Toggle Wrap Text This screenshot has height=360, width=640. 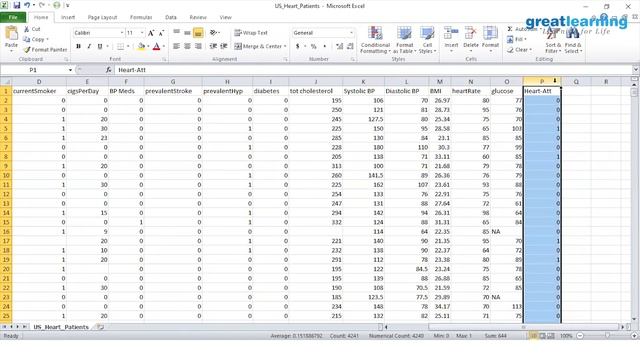[x=251, y=33]
